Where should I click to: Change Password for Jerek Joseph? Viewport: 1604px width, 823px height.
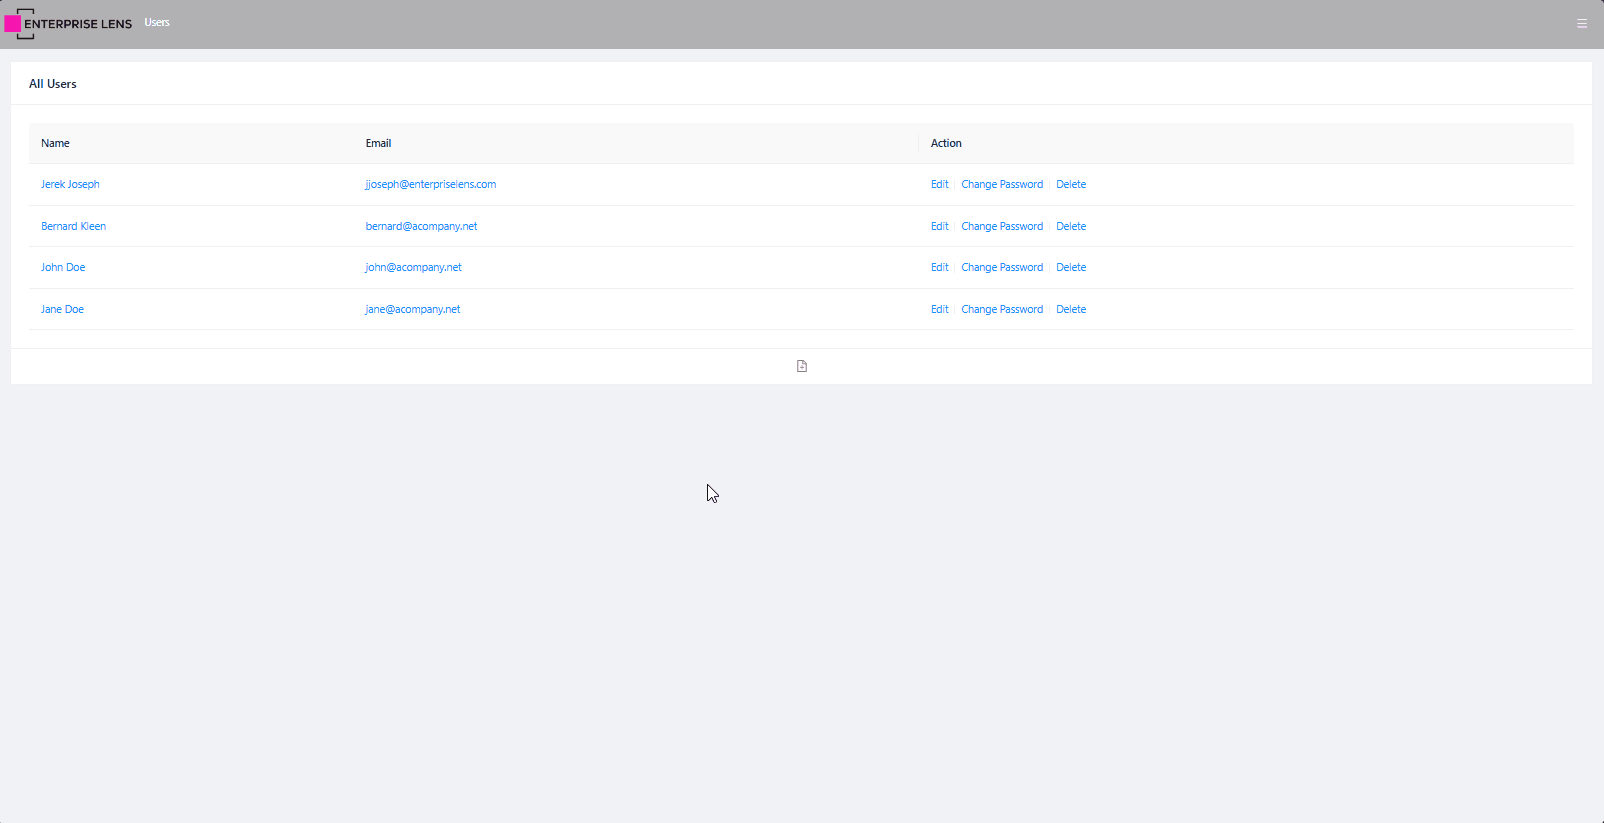pyautogui.click(x=1002, y=185)
